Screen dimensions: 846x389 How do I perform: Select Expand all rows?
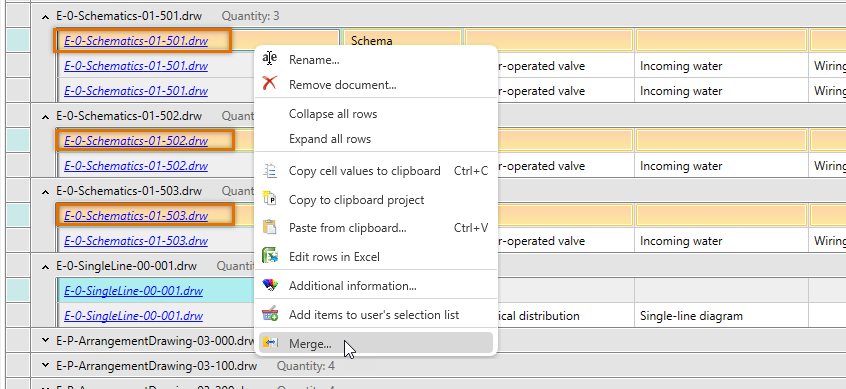point(376,139)
